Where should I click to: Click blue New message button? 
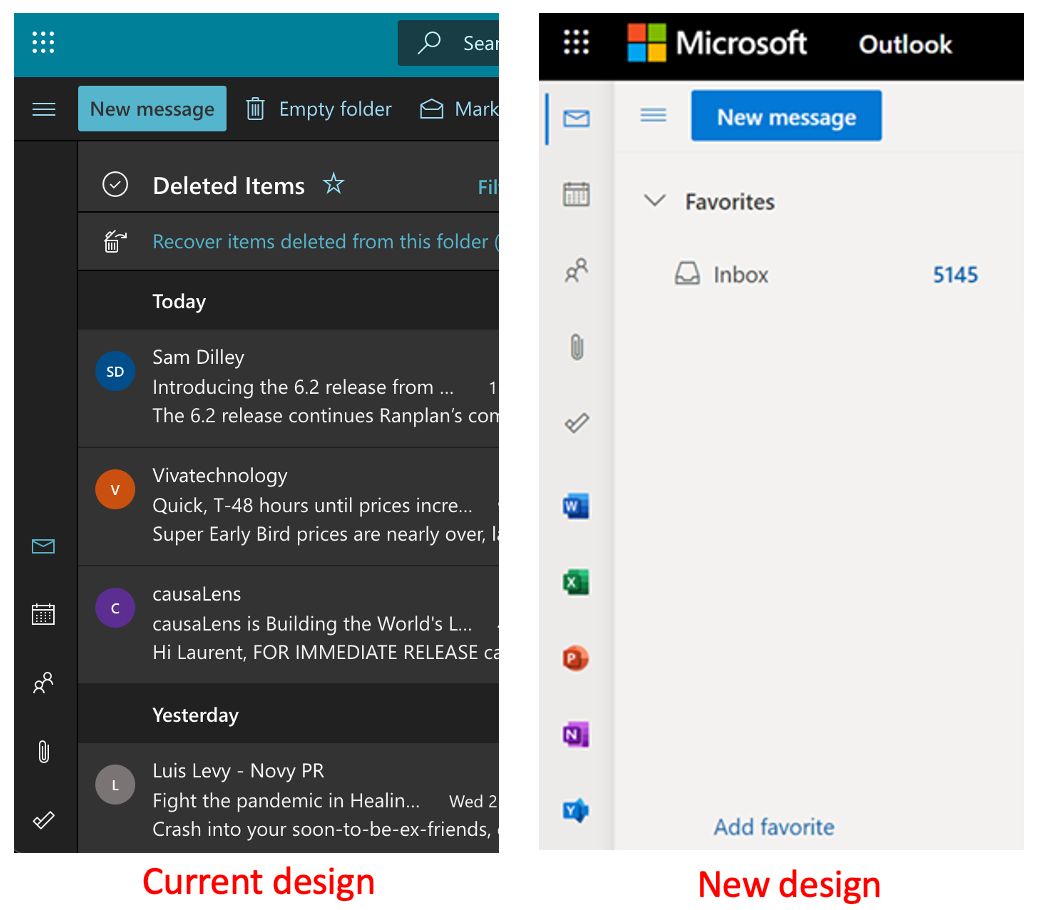[786, 116]
